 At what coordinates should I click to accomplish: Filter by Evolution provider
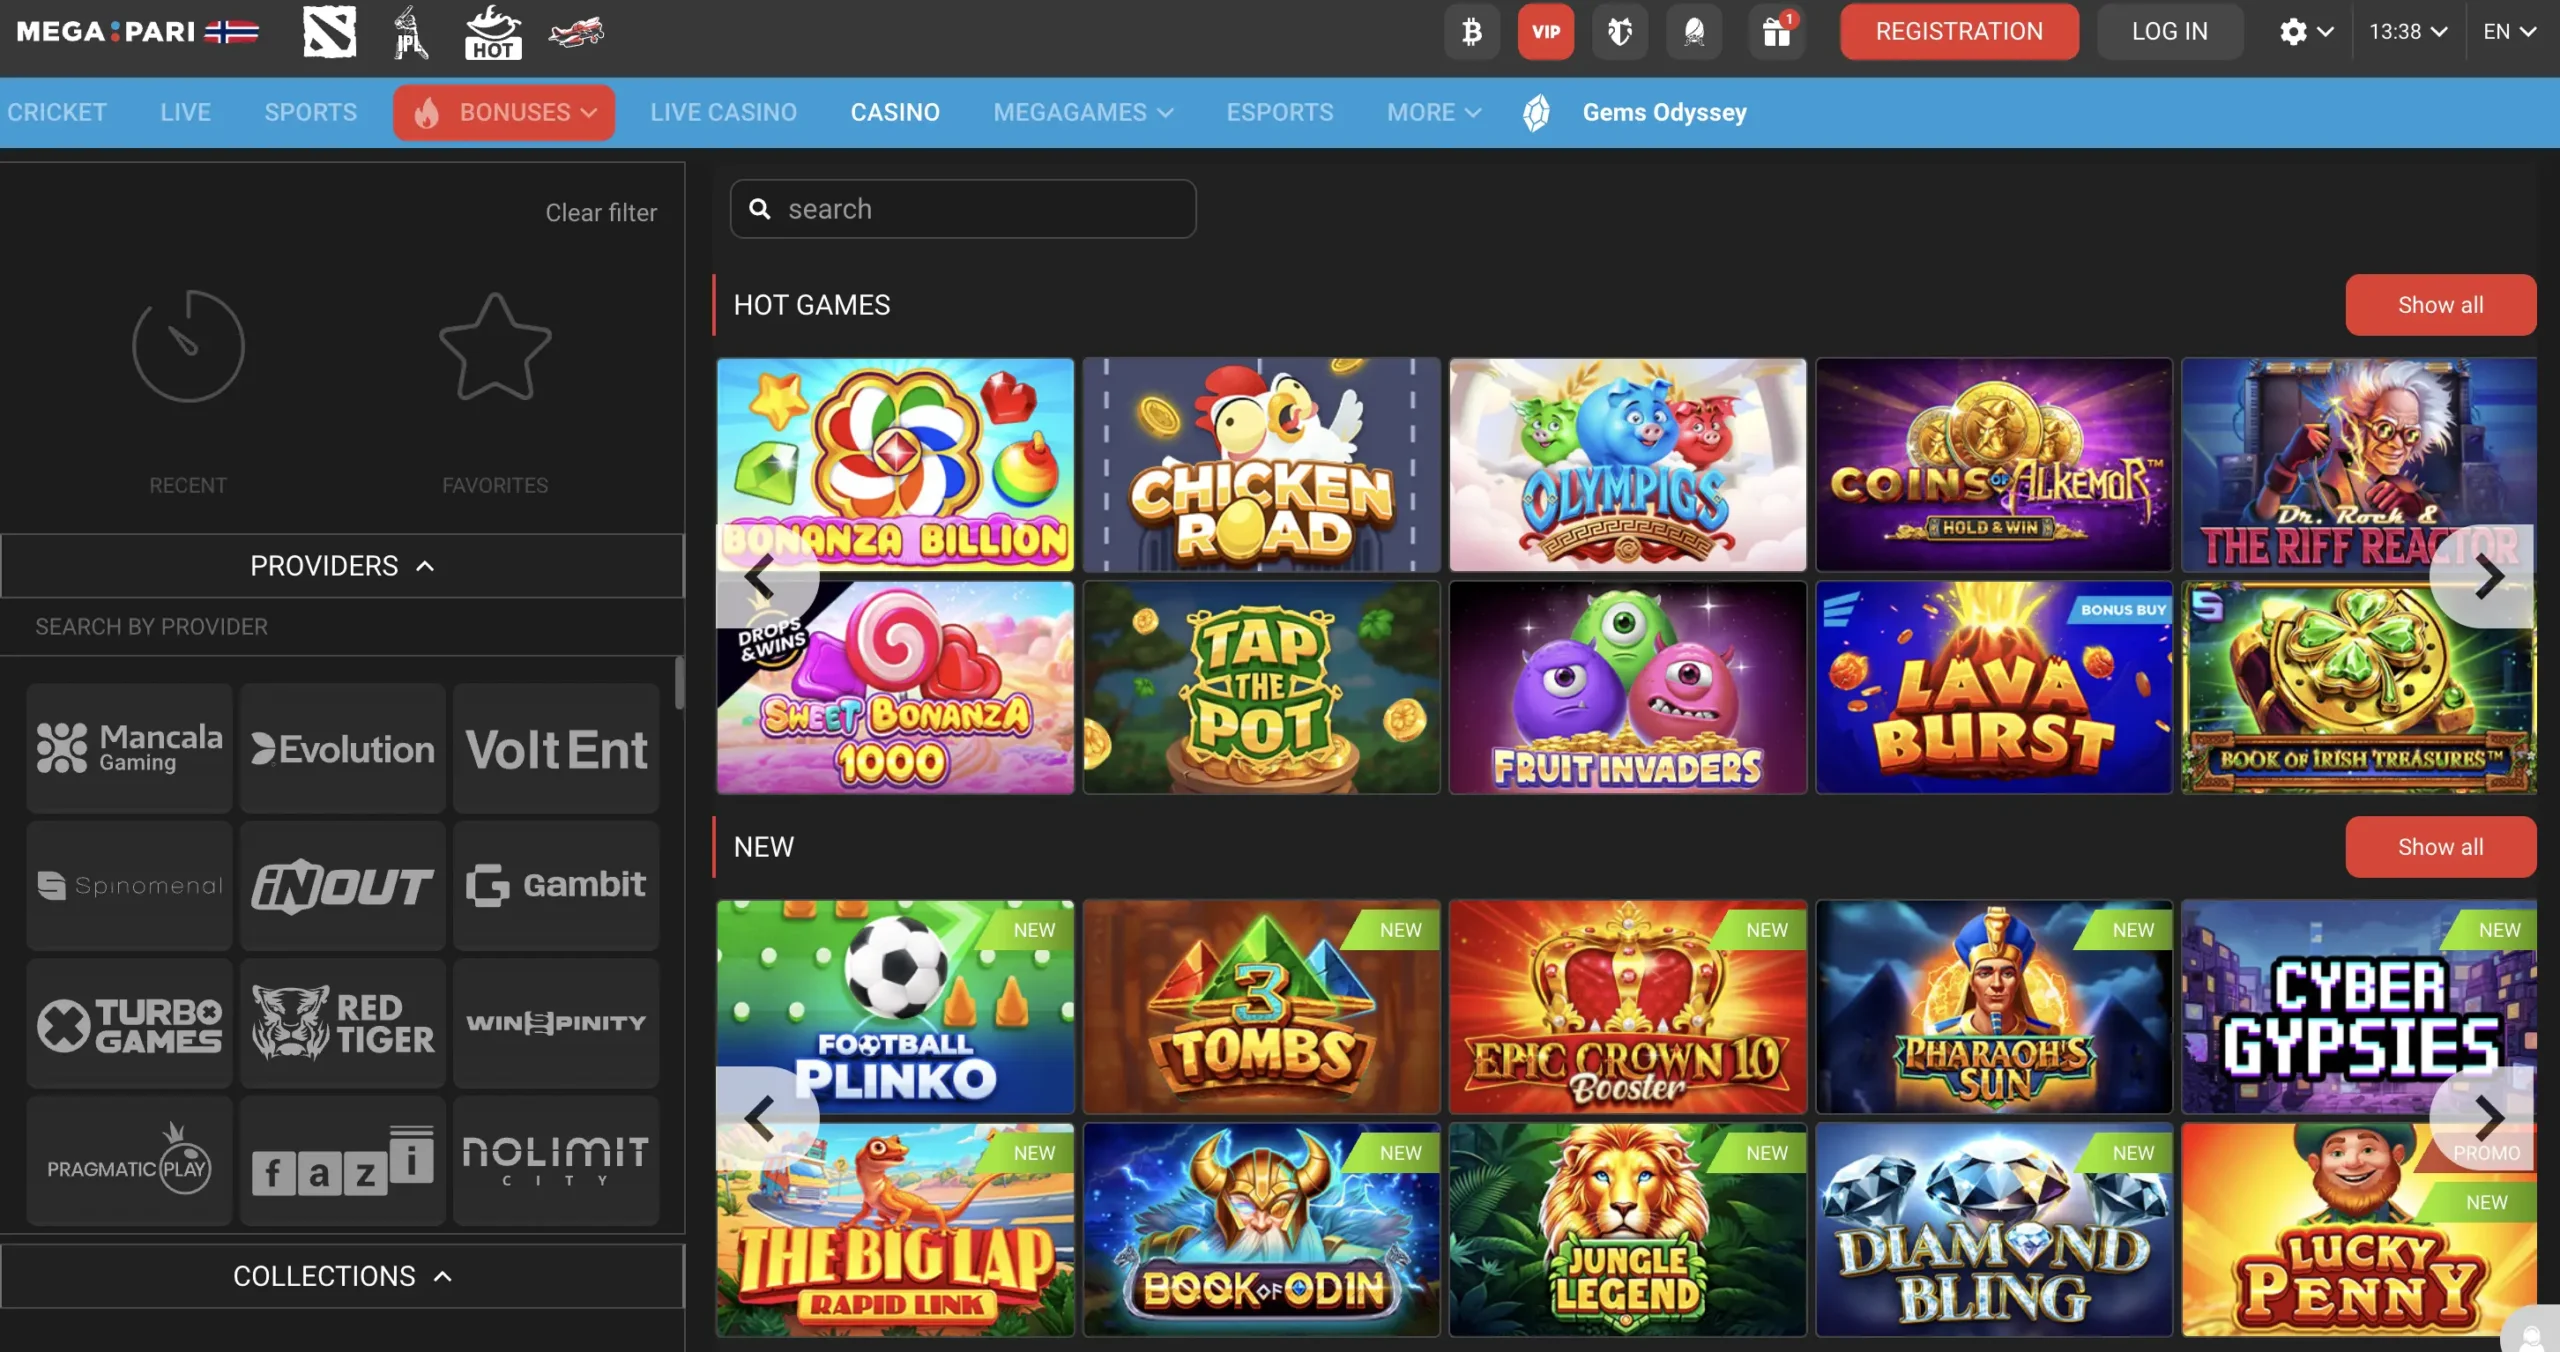pos(343,748)
